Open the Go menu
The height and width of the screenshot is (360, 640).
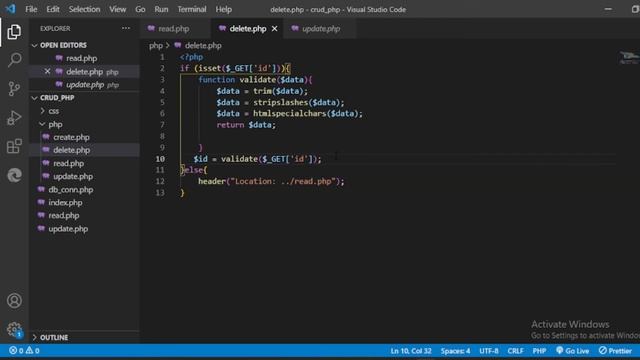(x=140, y=9)
